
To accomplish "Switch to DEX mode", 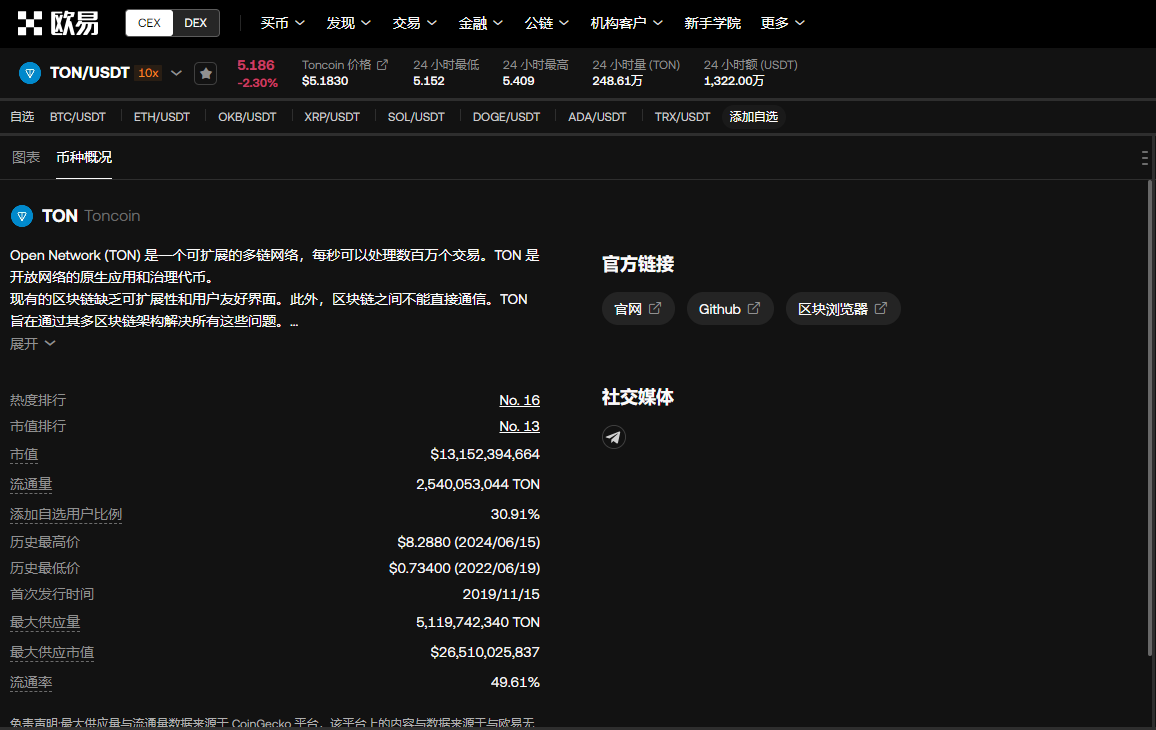I will [x=196, y=23].
